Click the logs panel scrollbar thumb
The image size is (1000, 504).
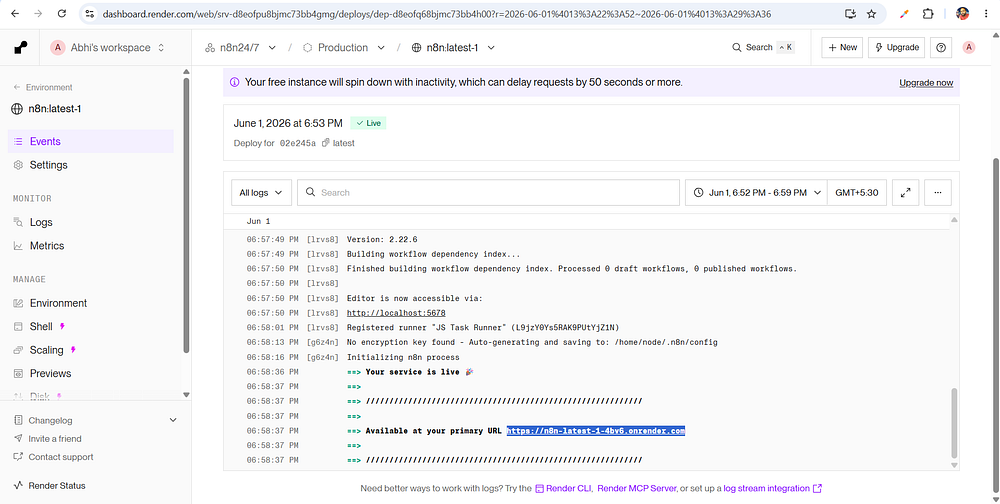click(954, 422)
